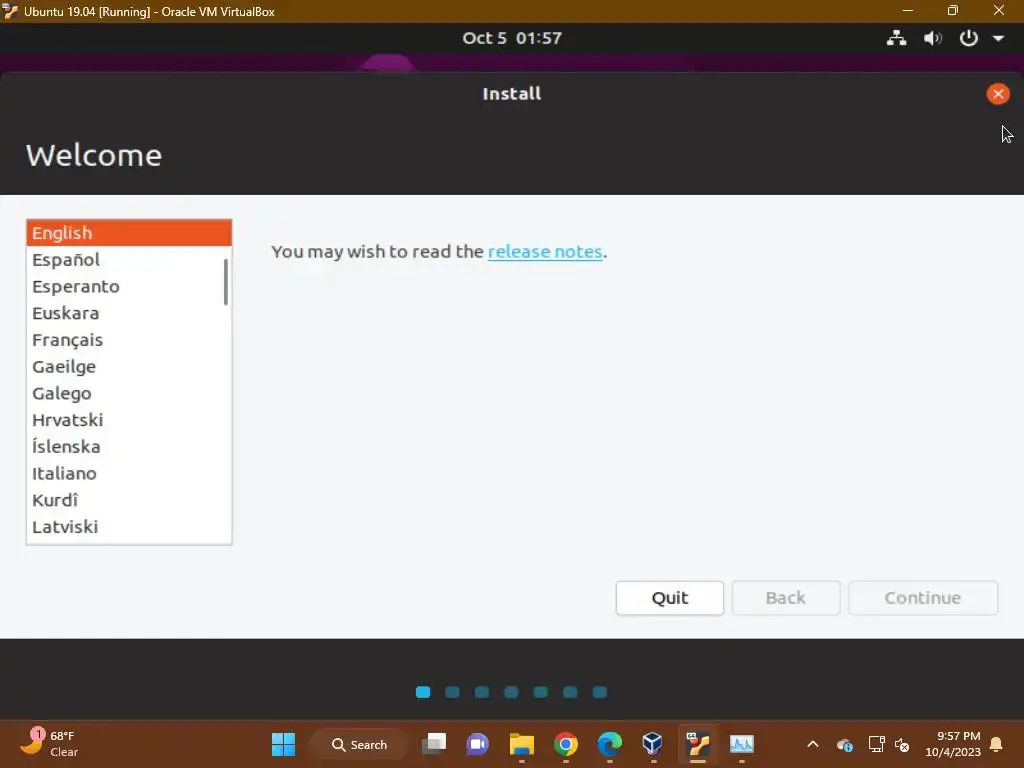This screenshot has height=768, width=1024.
Task: Close the Install dialog with orange X
Action: (997, 94)
